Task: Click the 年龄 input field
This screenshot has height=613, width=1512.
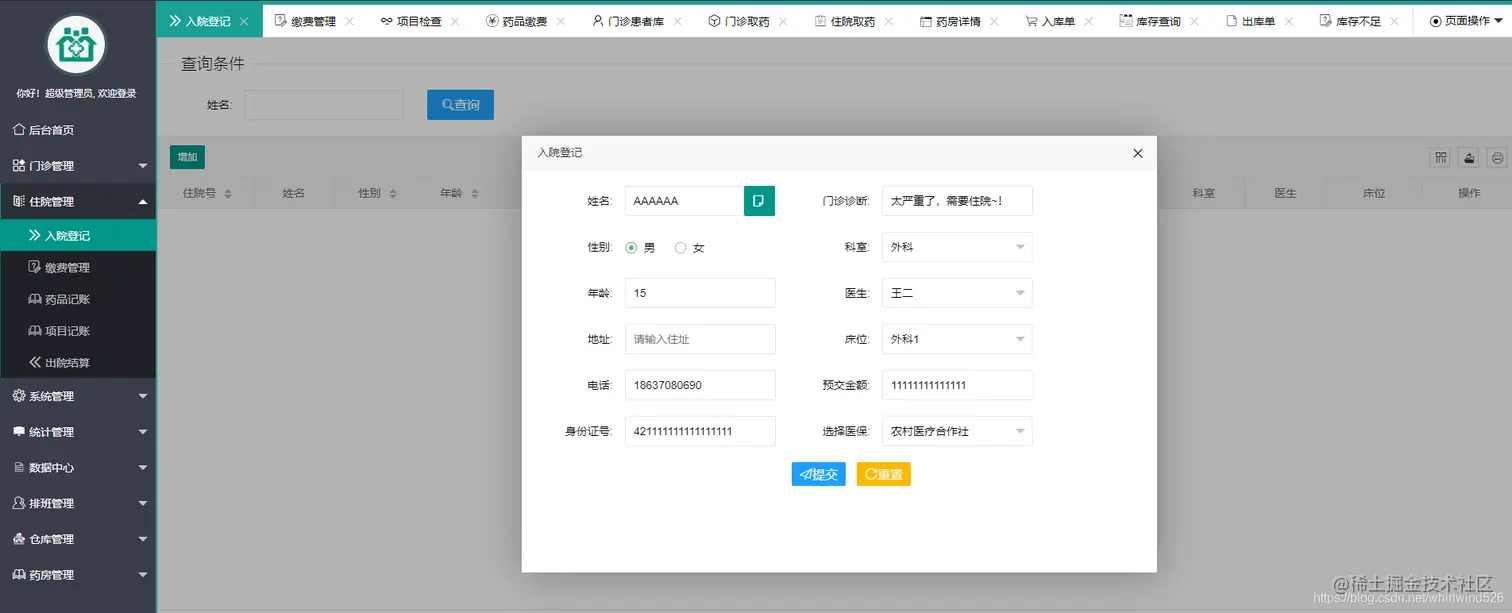Action: tap(700, 293)
